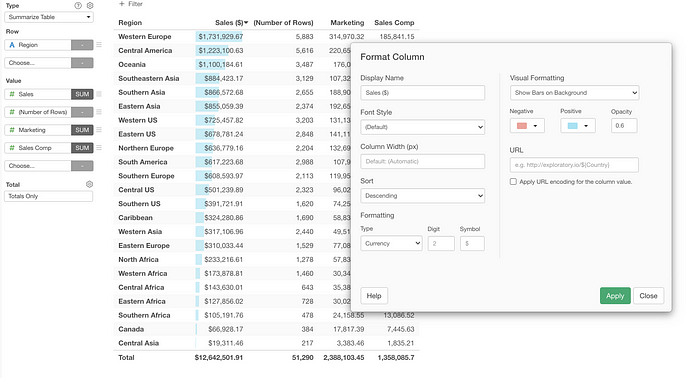Open the Visual Formatting dropdown
The height and width of the screenshot is (378, 700).
(x=574, y=93)
